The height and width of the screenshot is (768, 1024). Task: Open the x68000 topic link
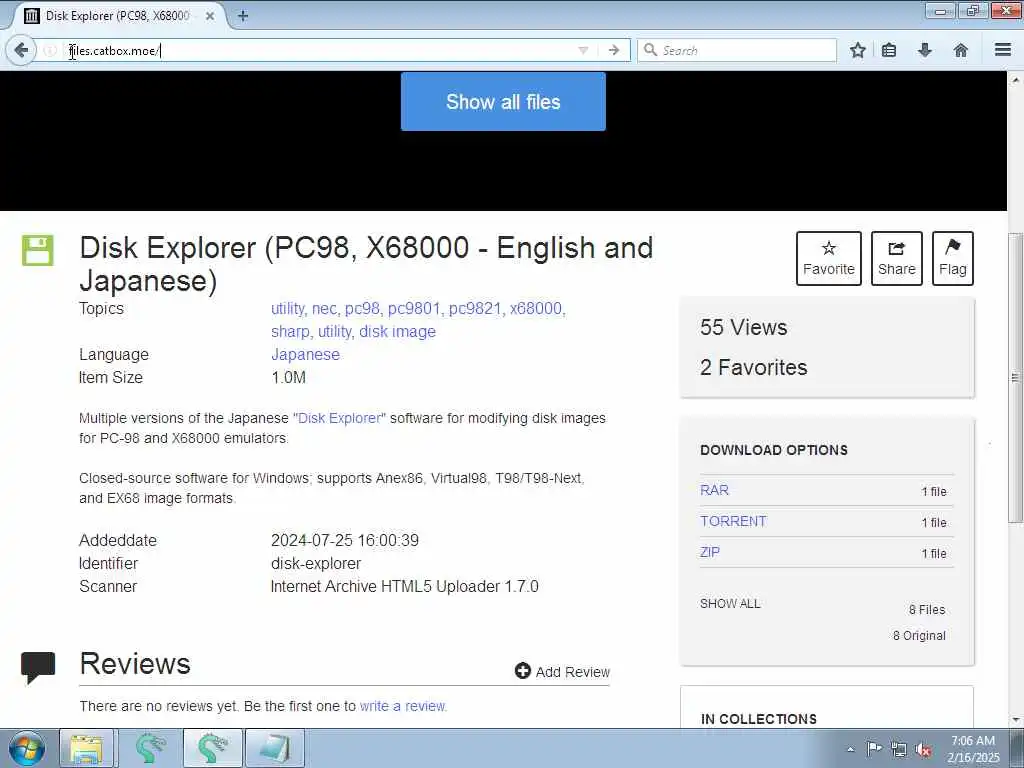tap(536, 308)
